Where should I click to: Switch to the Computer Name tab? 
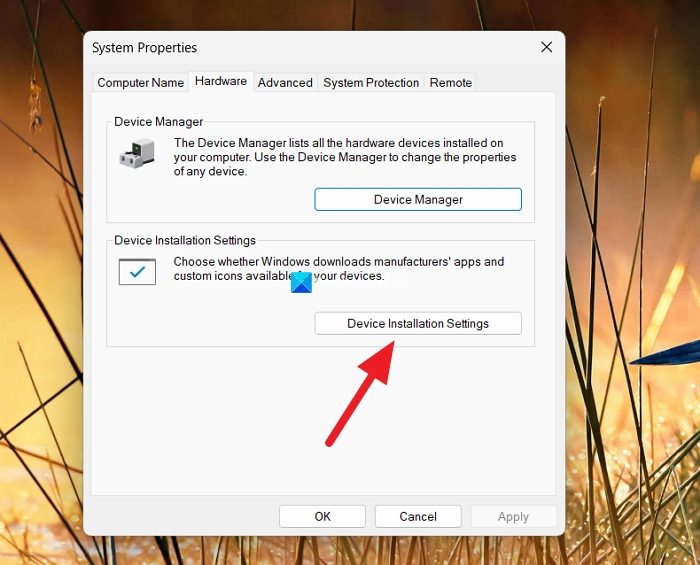(140, 83)
